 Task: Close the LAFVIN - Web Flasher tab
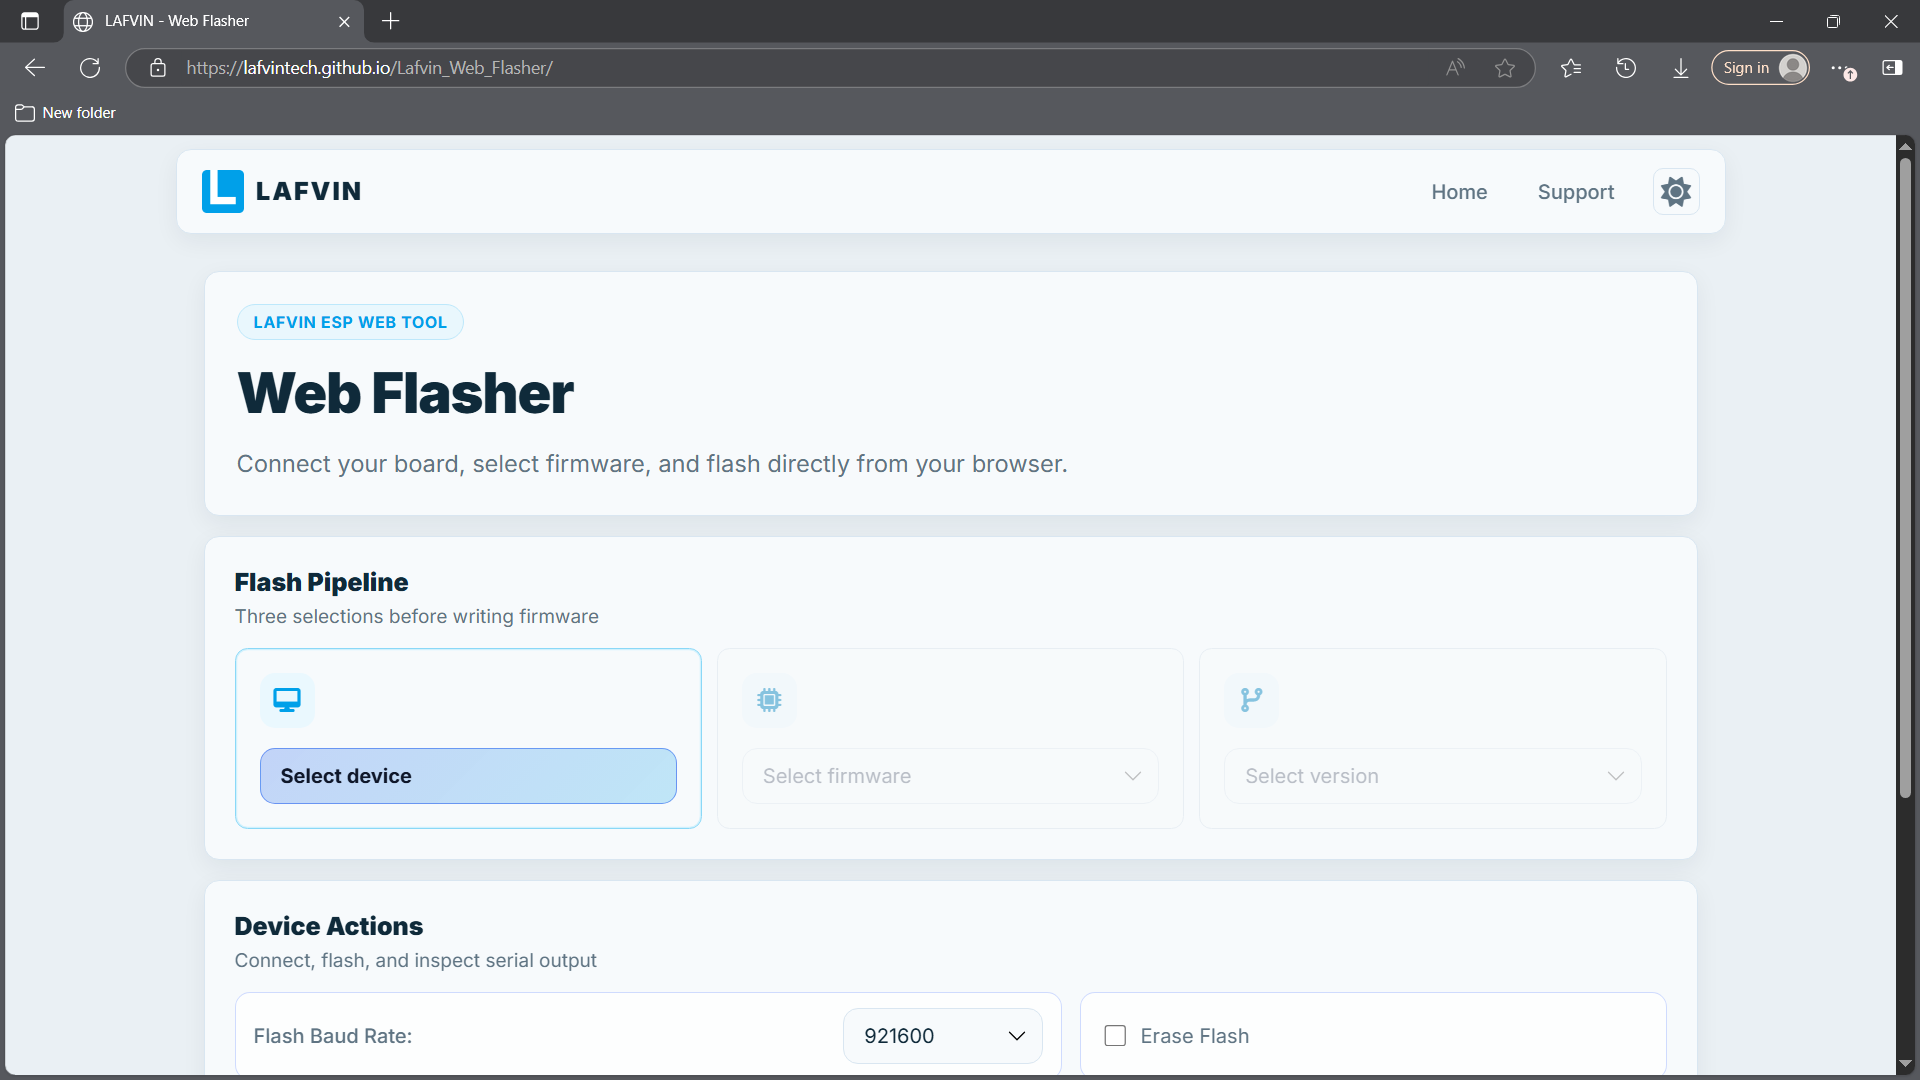point(344,21)
